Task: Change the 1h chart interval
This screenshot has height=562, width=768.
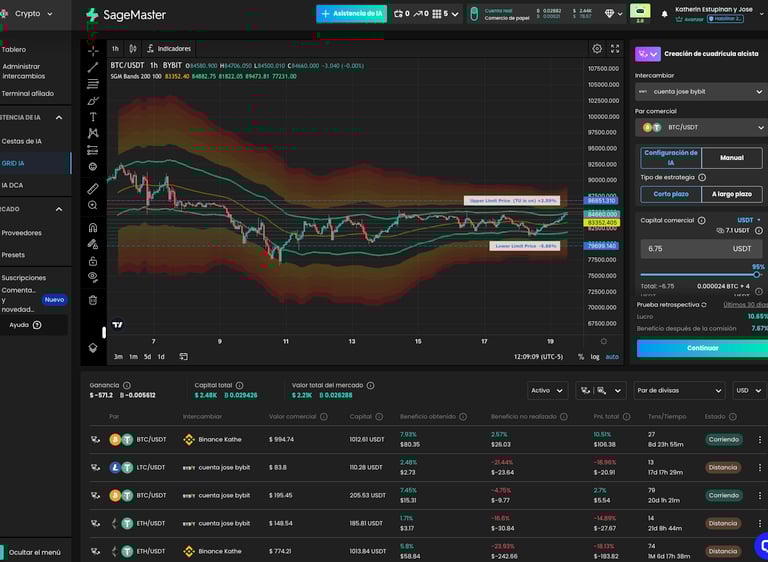Action: tap(115, 49)
